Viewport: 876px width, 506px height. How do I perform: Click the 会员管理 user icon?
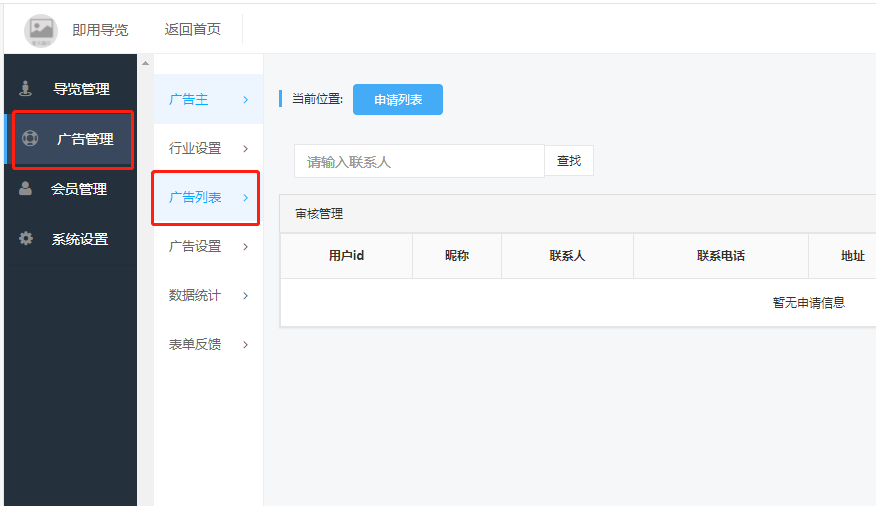(x=25, y=188)
